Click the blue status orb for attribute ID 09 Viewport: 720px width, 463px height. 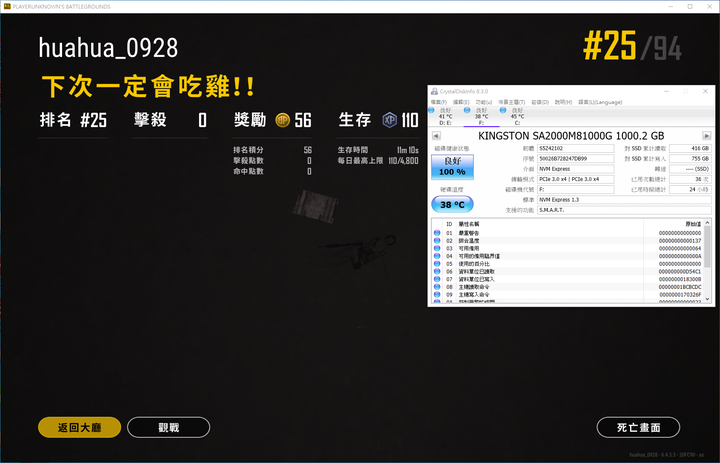(437, 294)
